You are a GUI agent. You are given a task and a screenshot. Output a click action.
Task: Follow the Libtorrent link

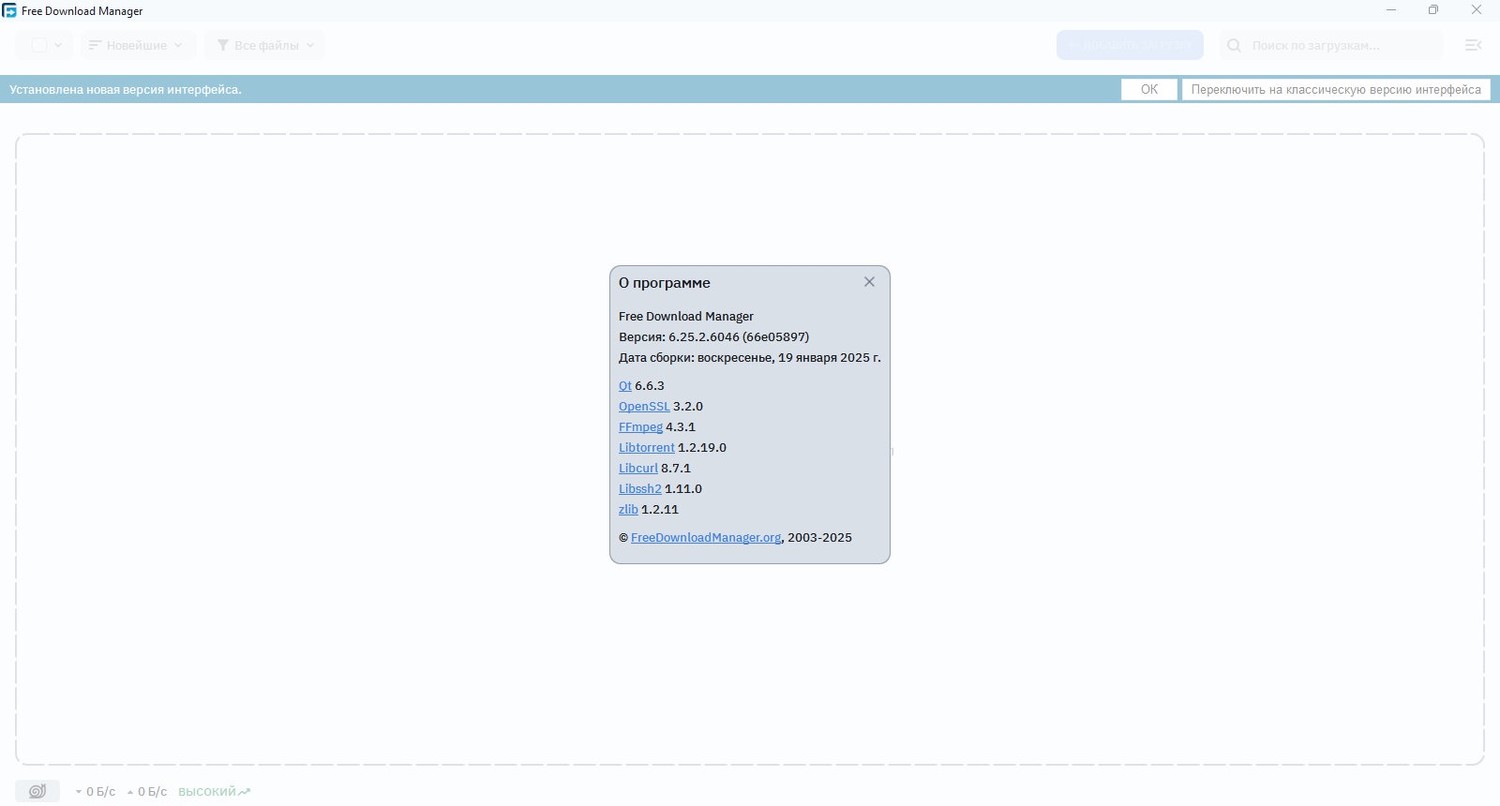[647, 447]
